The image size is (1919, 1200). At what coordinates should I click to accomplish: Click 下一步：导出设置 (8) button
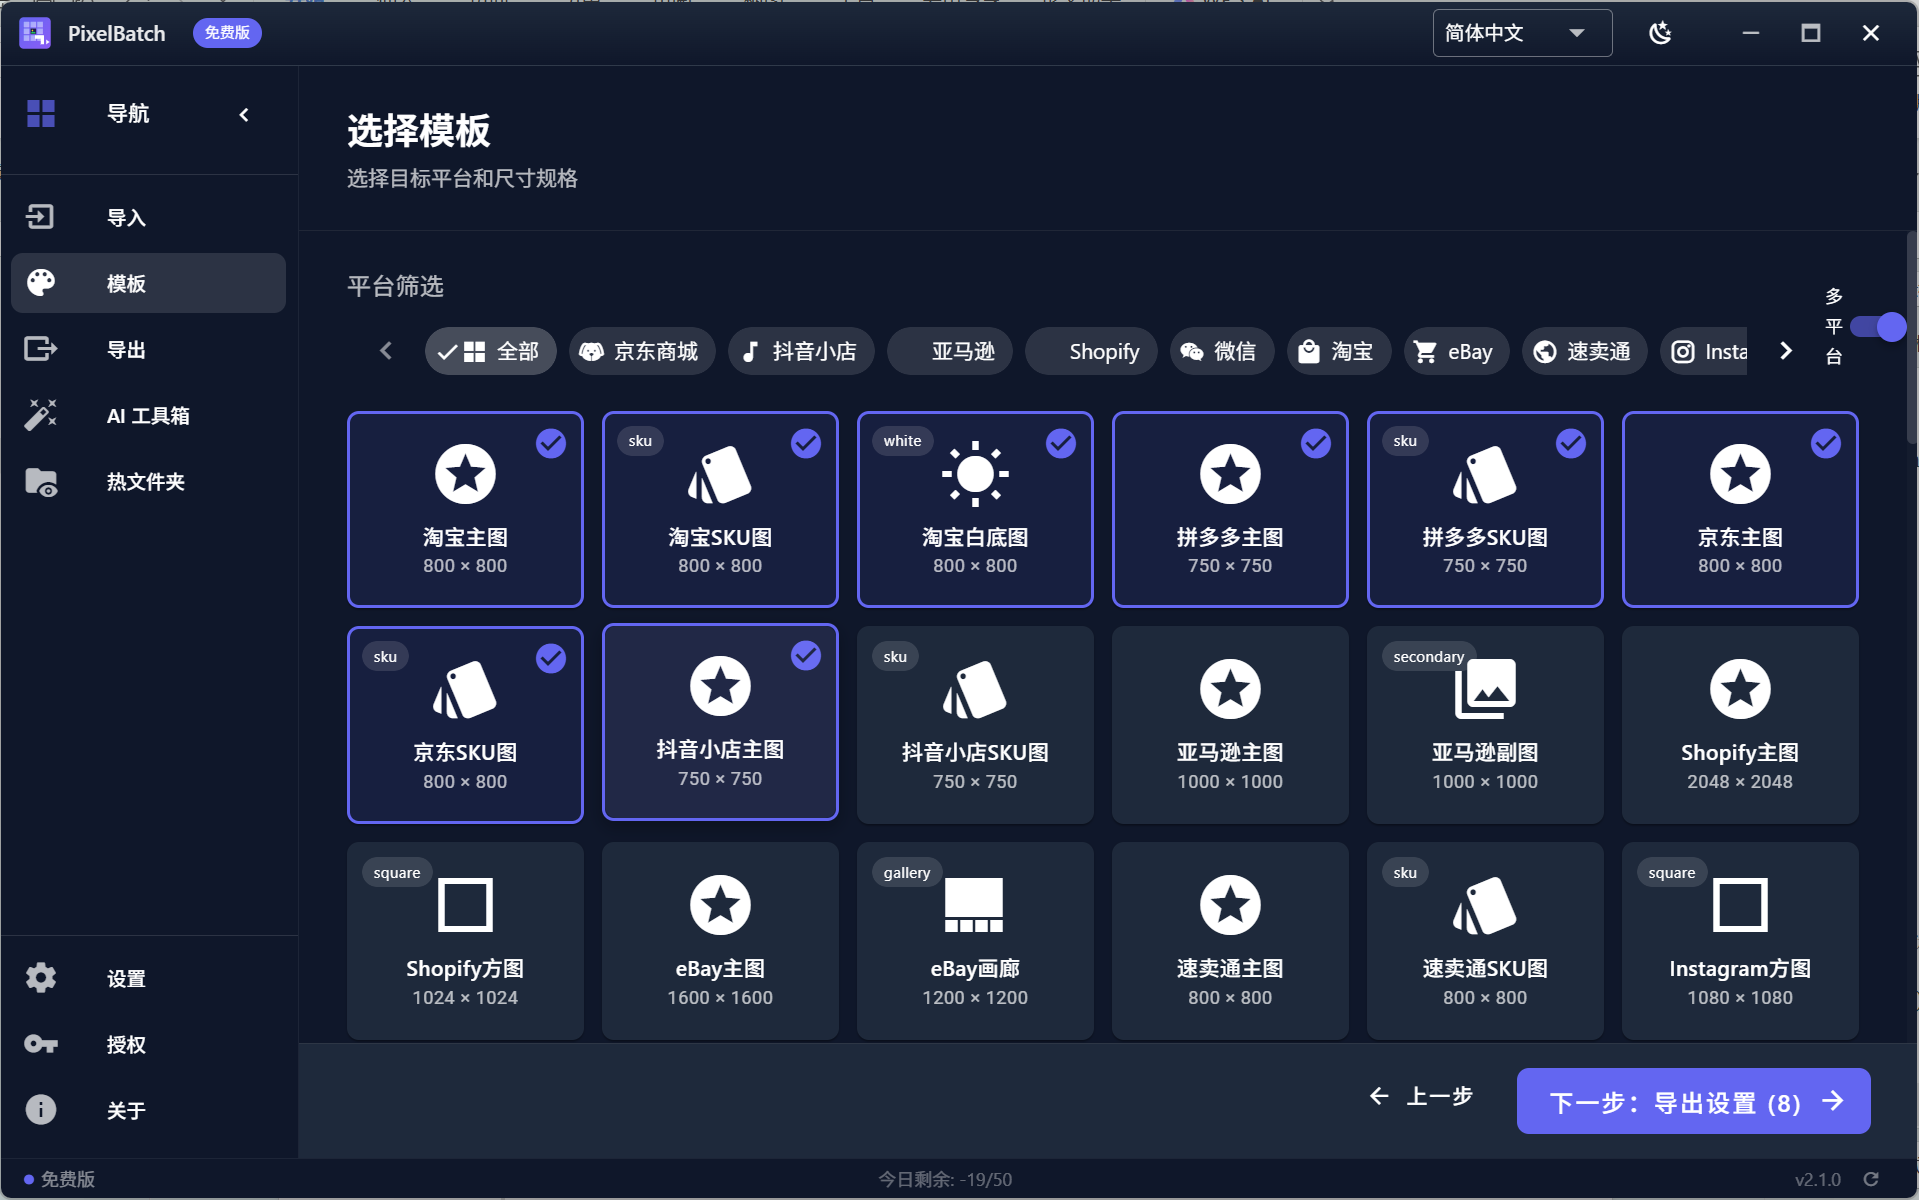1693,1101
